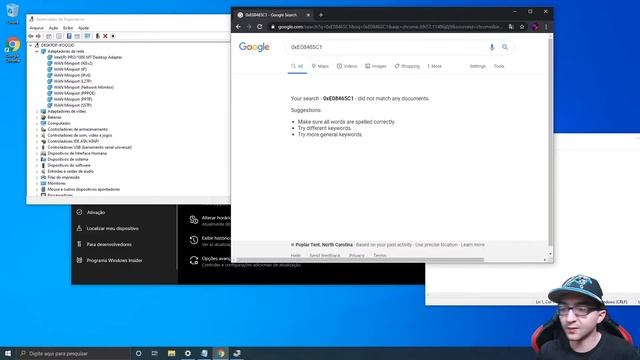This screenshot has width=640, height=360.
Task: Open File Explorer from taskbar
Action: click(x=171, y=353)
